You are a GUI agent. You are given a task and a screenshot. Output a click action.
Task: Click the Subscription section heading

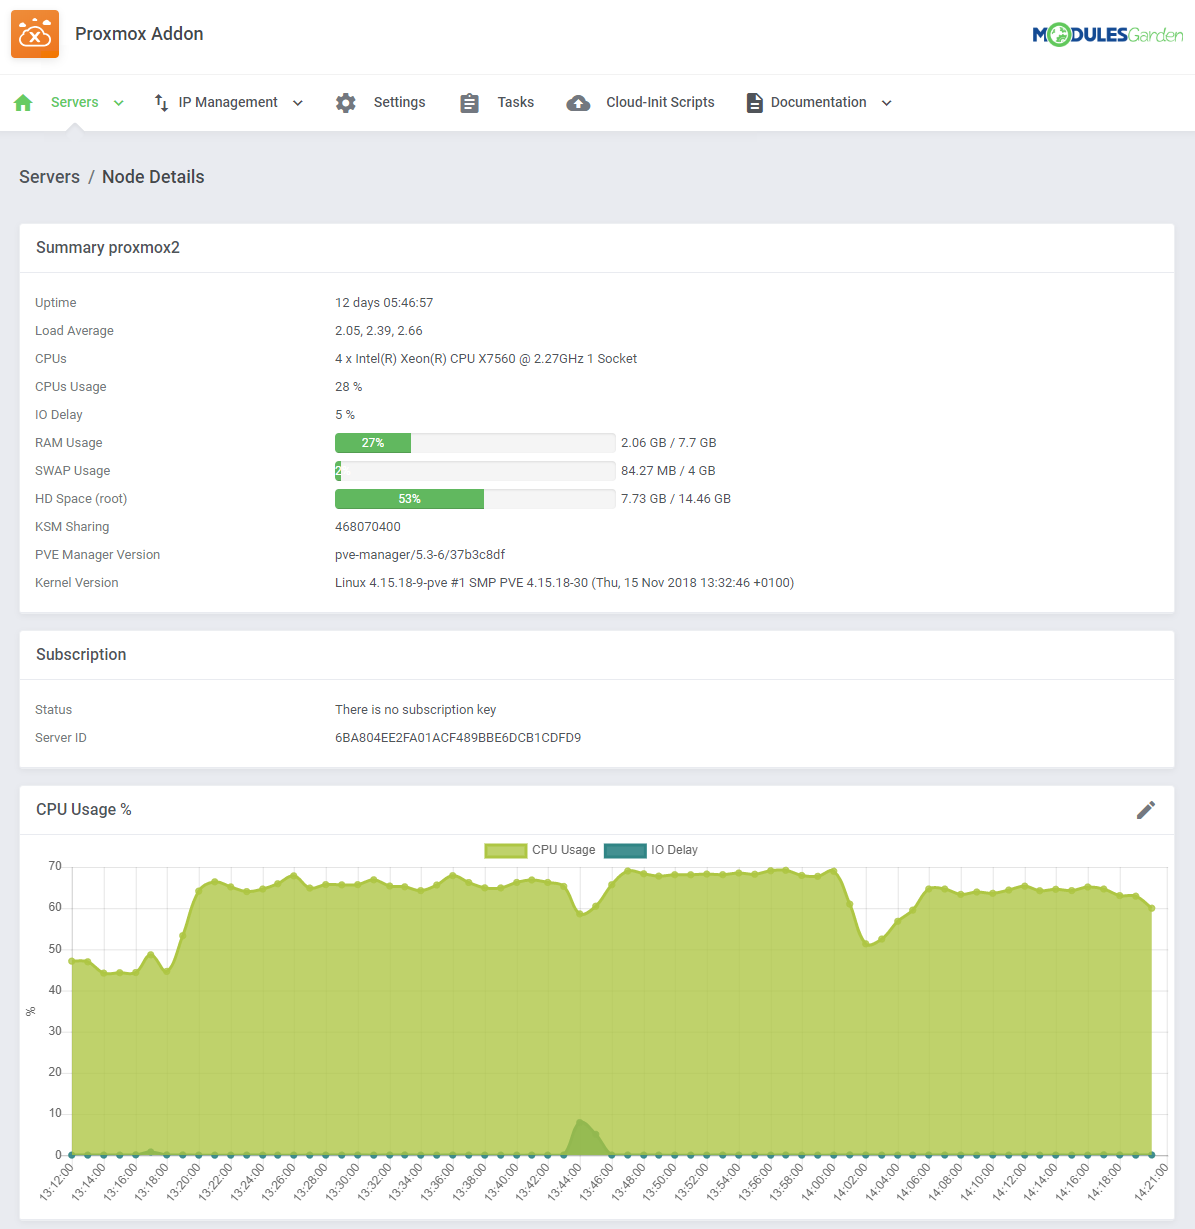click(x=81, y=655)
